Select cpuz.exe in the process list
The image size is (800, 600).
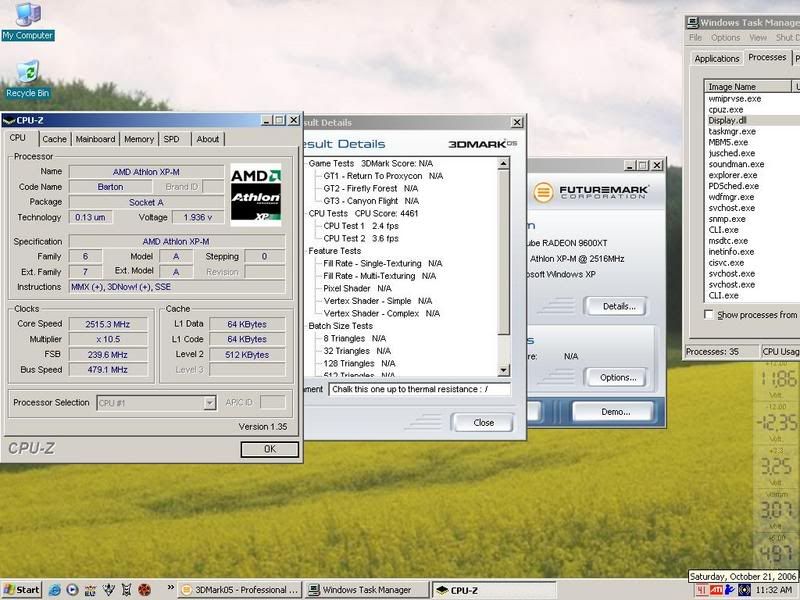[726, 110]
